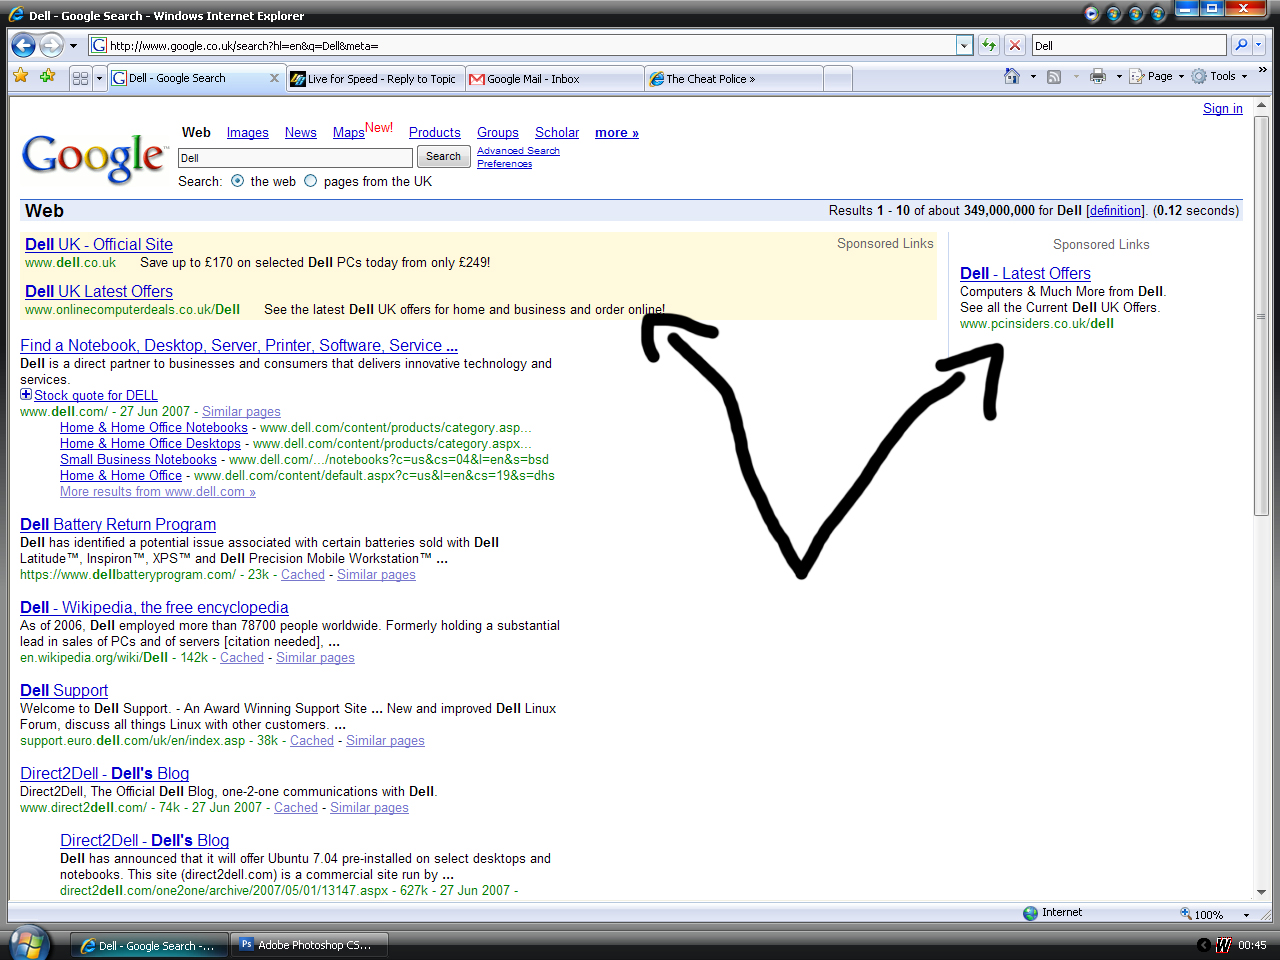Open the Favorites Center star icon

(x=21, y=76)
